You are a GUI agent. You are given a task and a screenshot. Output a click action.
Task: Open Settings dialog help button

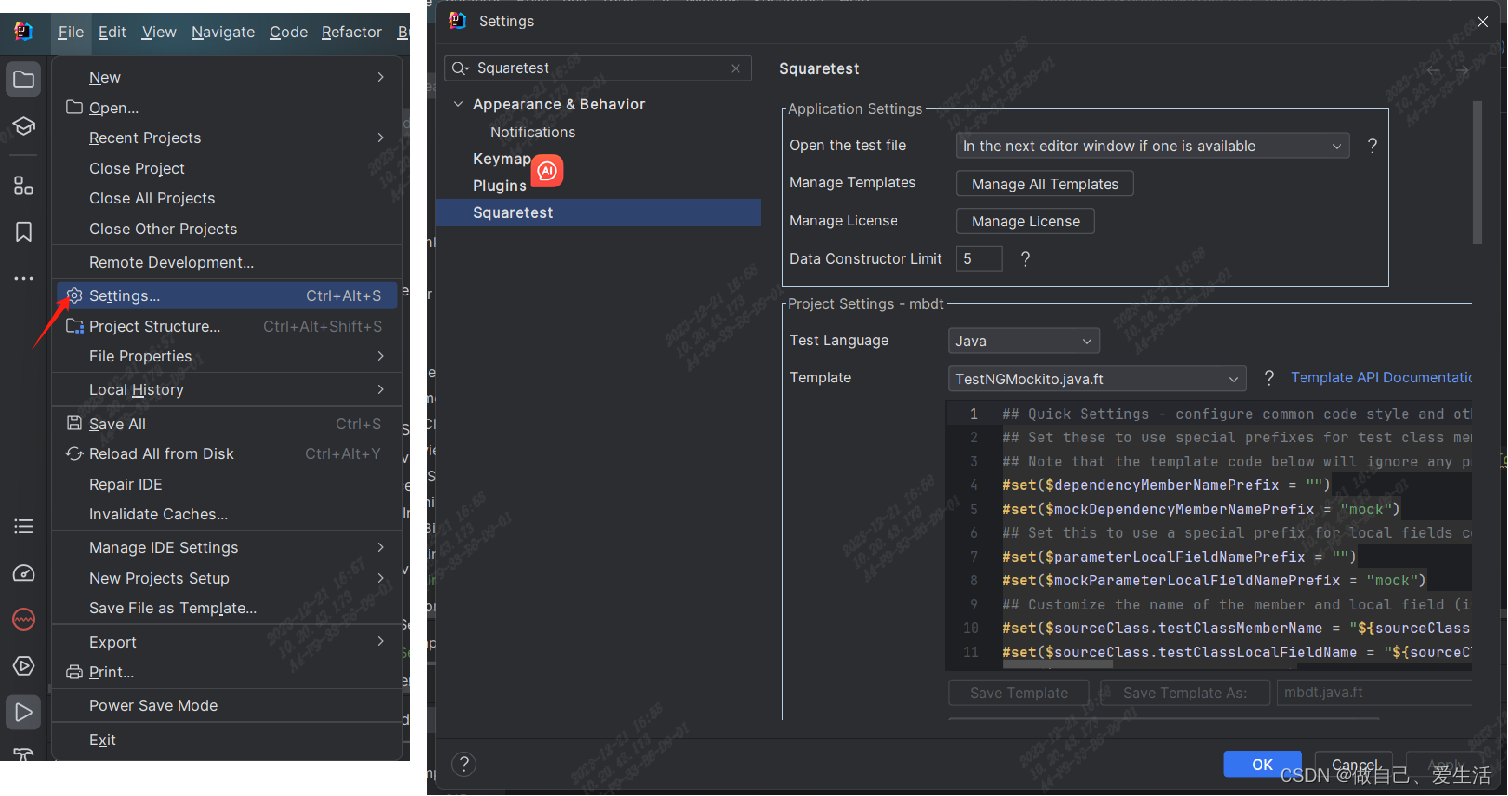[x=463, y=764]
